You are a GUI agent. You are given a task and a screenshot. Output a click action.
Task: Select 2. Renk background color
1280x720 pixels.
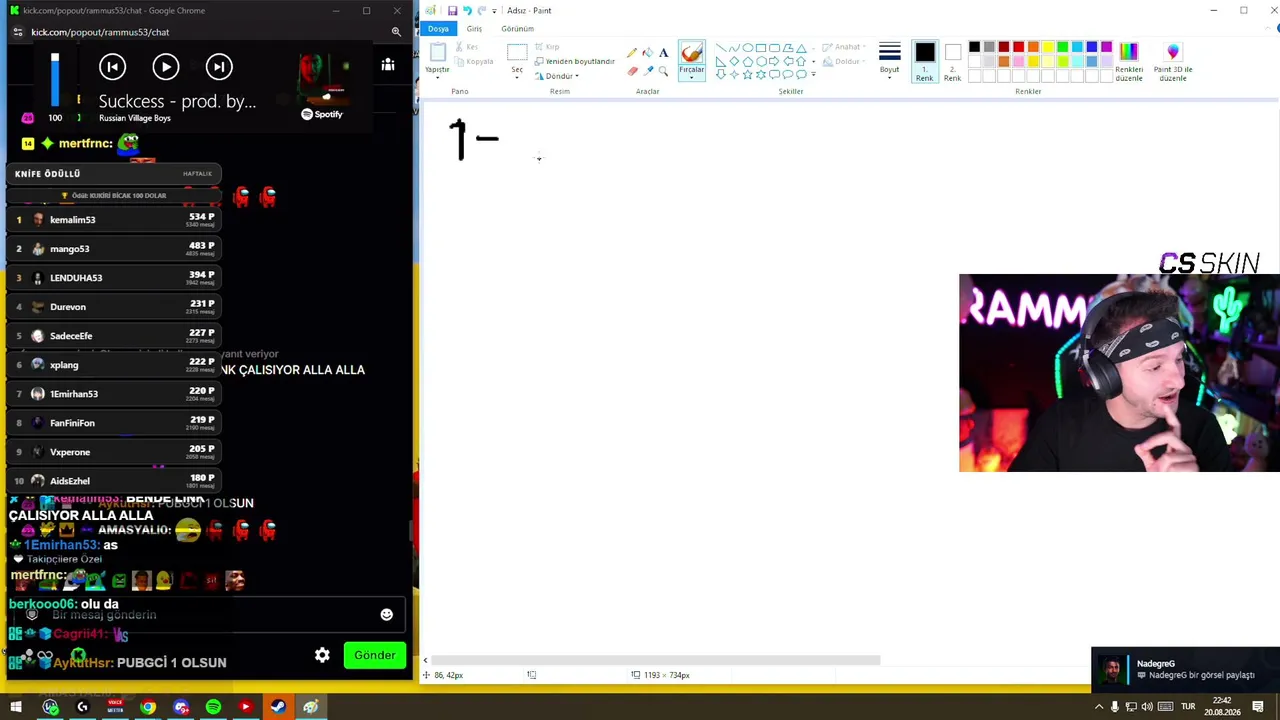click(x=952, y=62)
